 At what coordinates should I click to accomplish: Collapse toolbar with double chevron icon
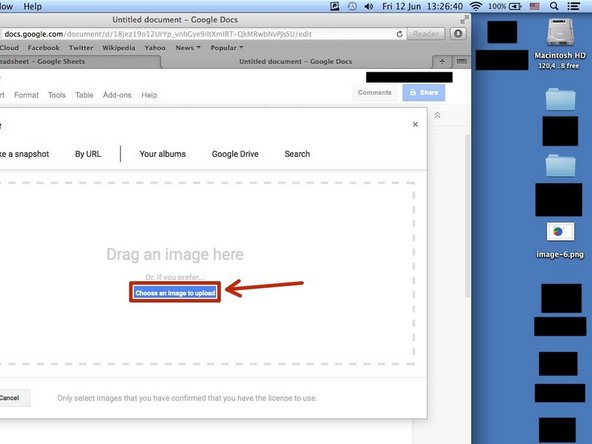click(x=437, y=115)
